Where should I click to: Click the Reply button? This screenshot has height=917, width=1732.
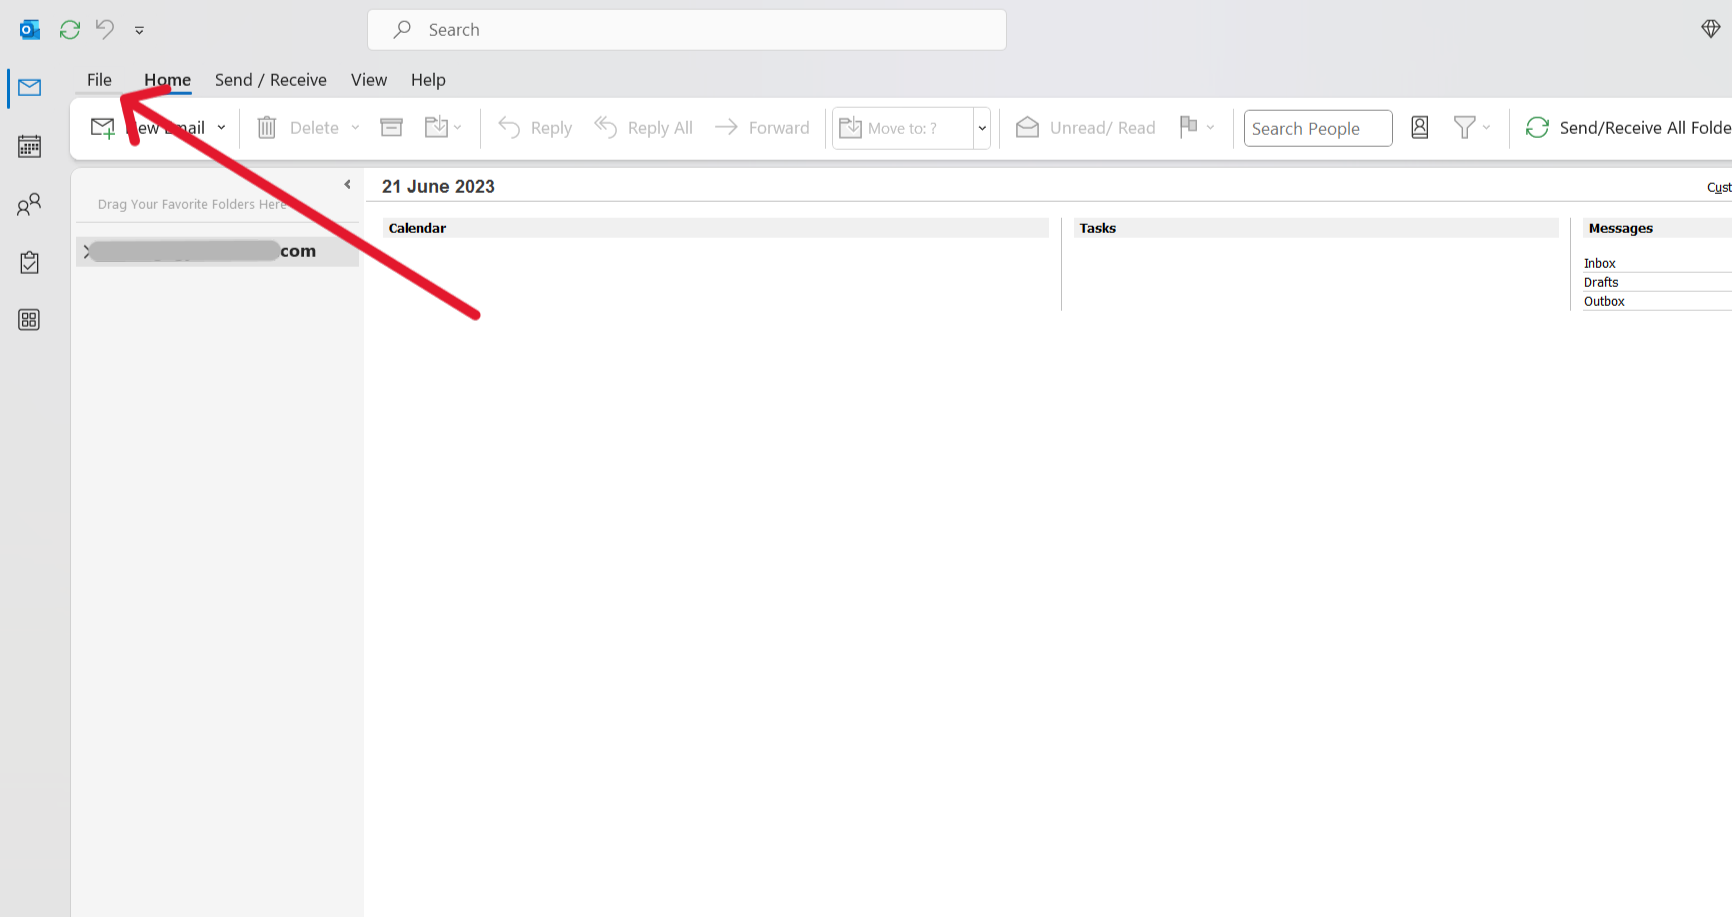(x=535, y=128)
